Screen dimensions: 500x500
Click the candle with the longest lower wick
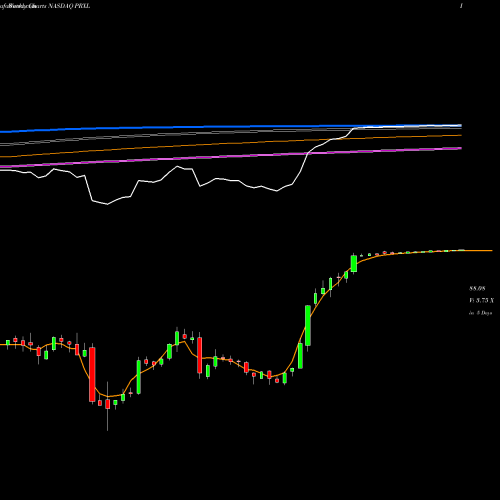[108, 406]
